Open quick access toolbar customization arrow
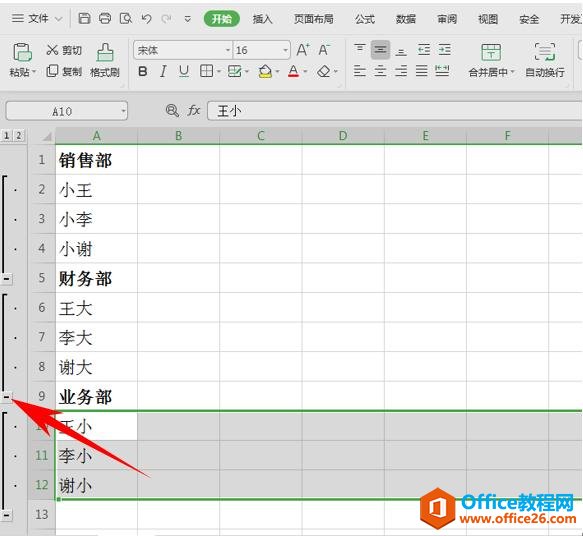The image size is (583, 536). click(x=188, y=19)
